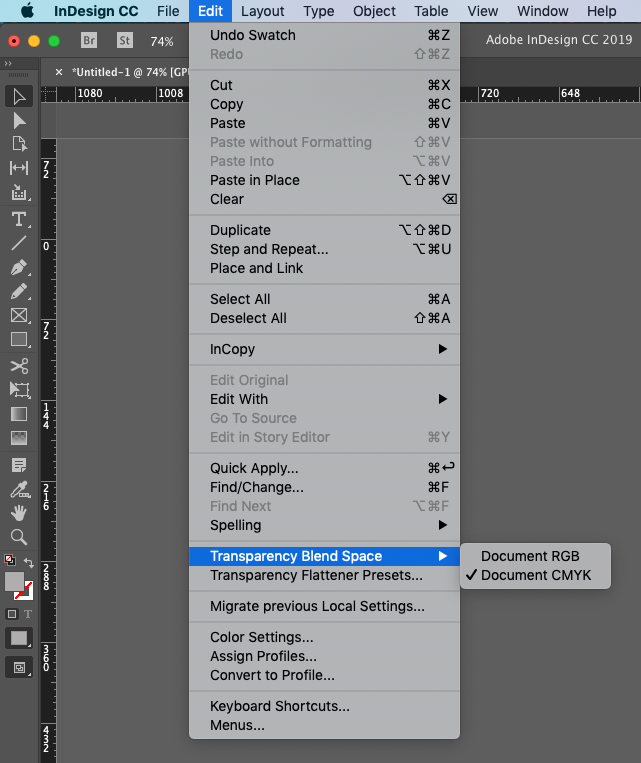Open Adobe Bridge with the Br icon
641x763 pixels.
[x=89, y=41]
